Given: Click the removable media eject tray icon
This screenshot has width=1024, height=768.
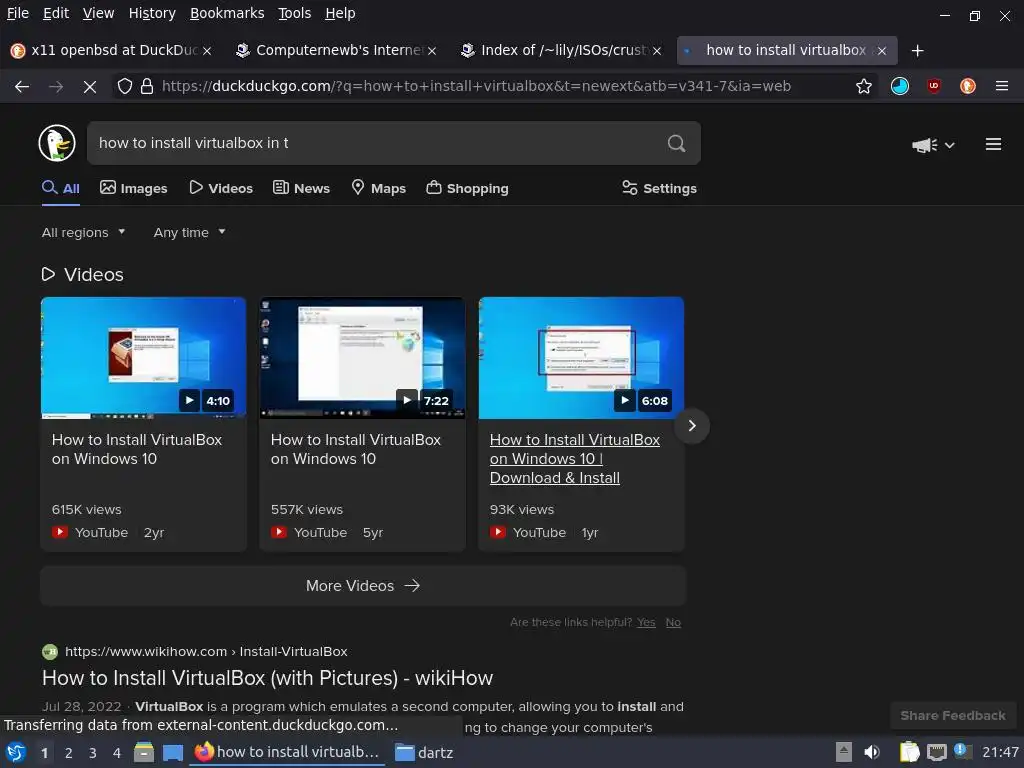Looking at the screenshot, I should click(843, 752).
